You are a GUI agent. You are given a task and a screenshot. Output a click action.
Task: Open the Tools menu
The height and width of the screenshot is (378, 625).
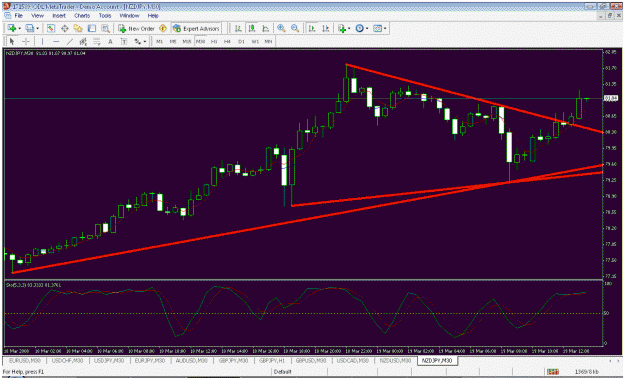tap(105, 16)
